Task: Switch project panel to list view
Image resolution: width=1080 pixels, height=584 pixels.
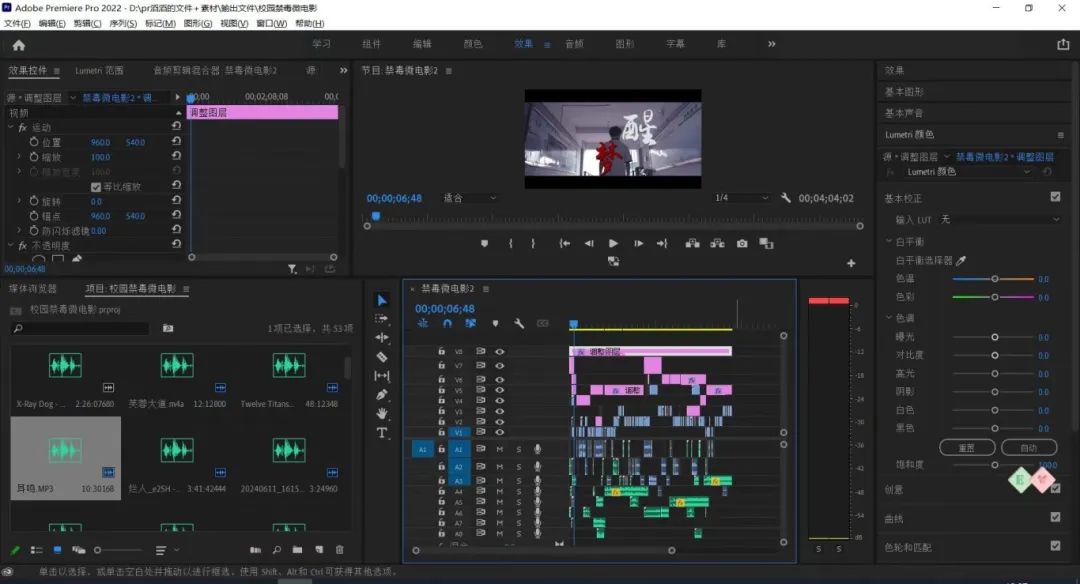Action: 37,550
